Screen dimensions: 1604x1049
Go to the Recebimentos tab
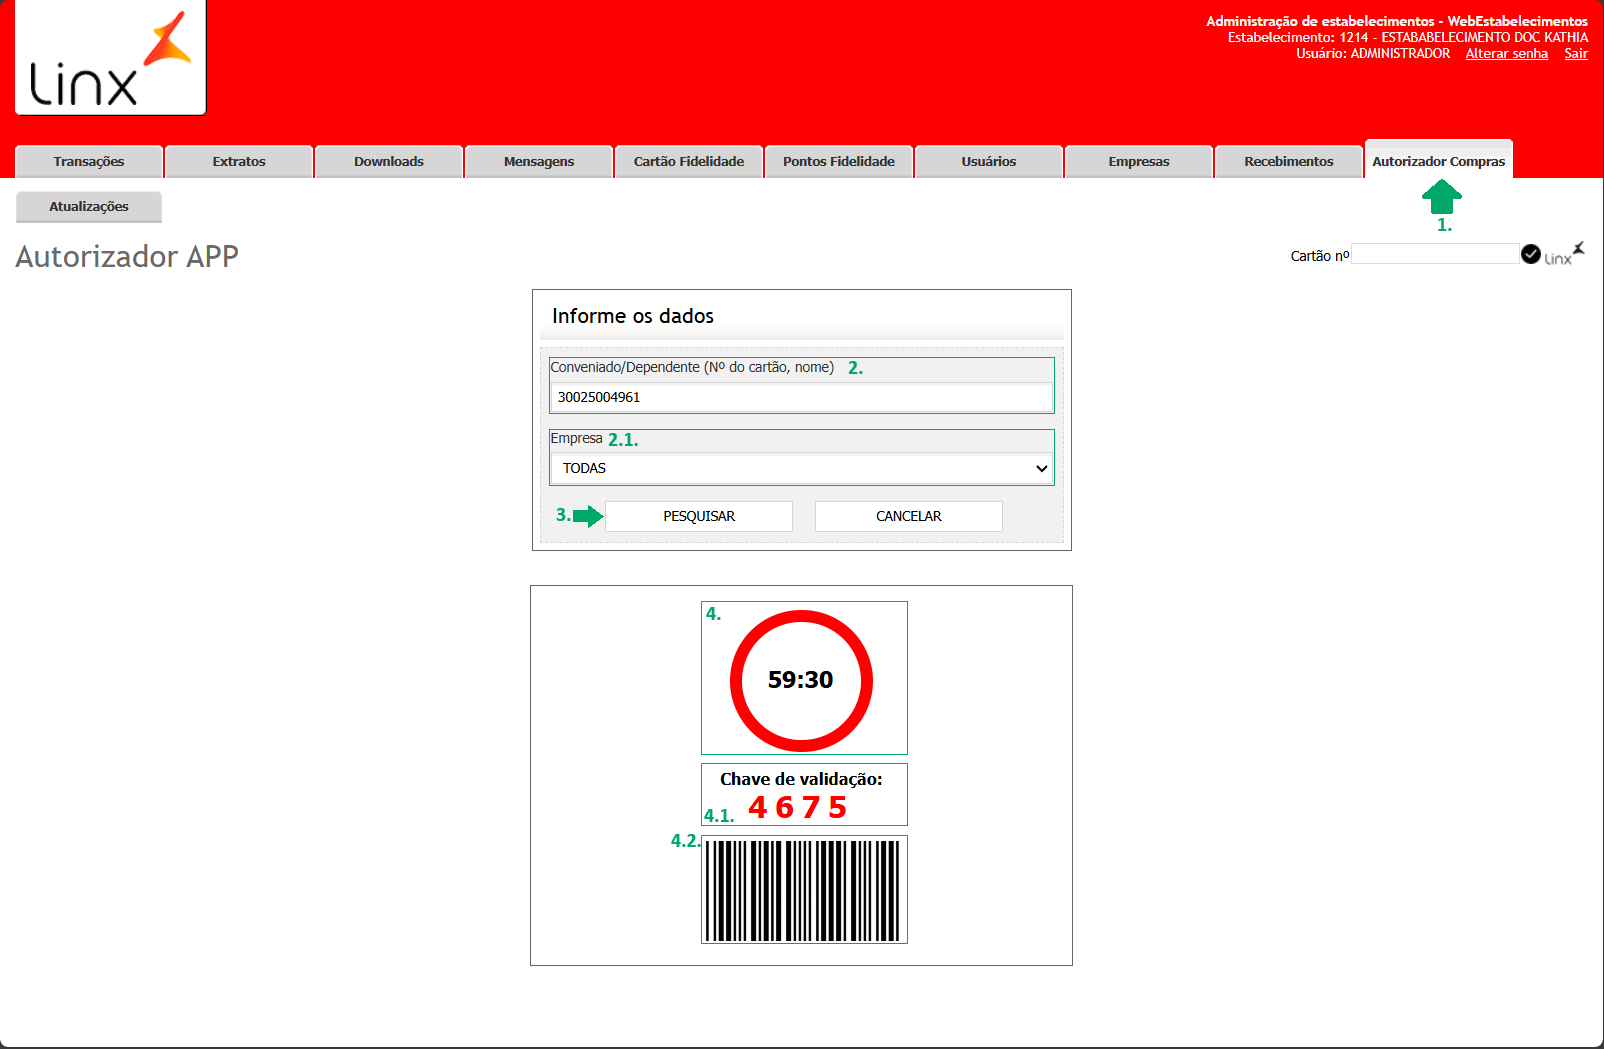1289,161
